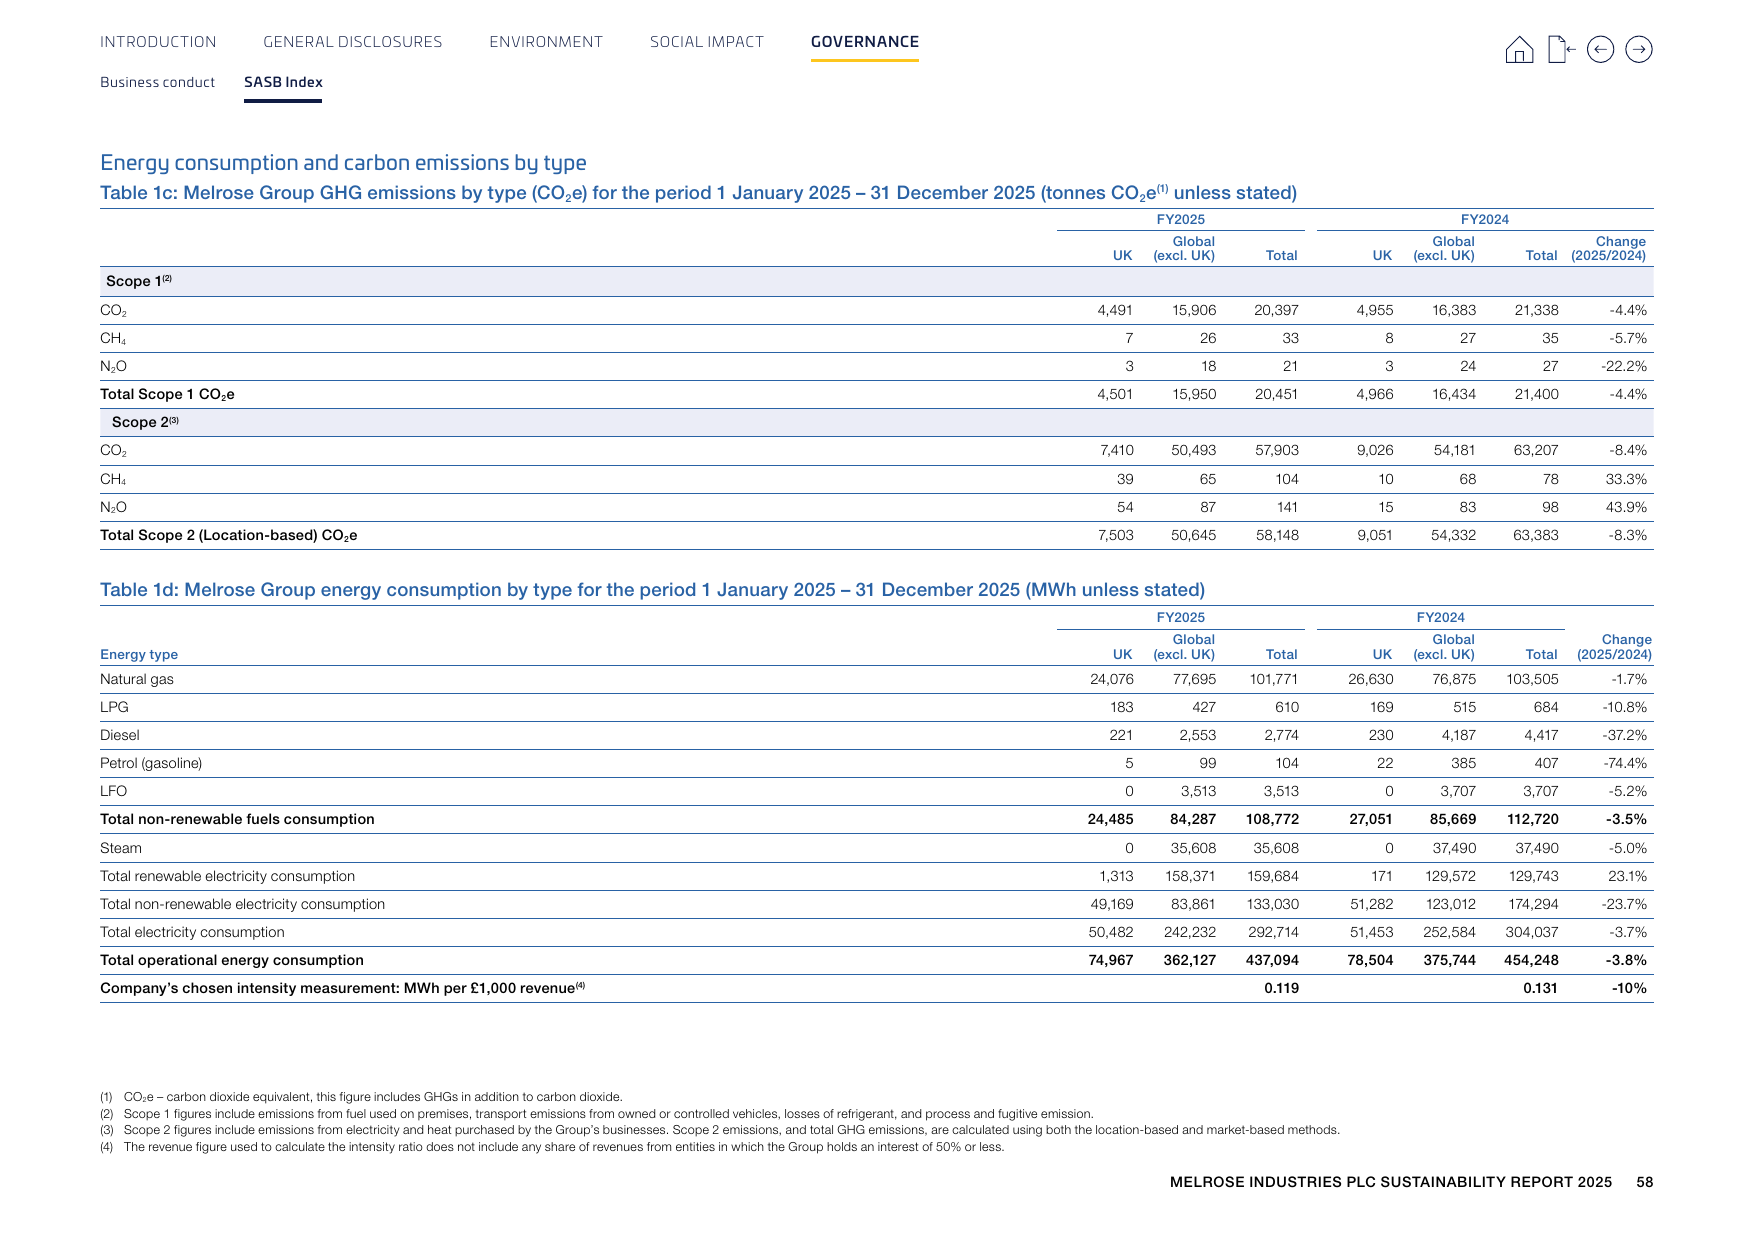1754x1241 pixels.
Task: Open the General Disclosures section
Action: (x=353, y=42)
